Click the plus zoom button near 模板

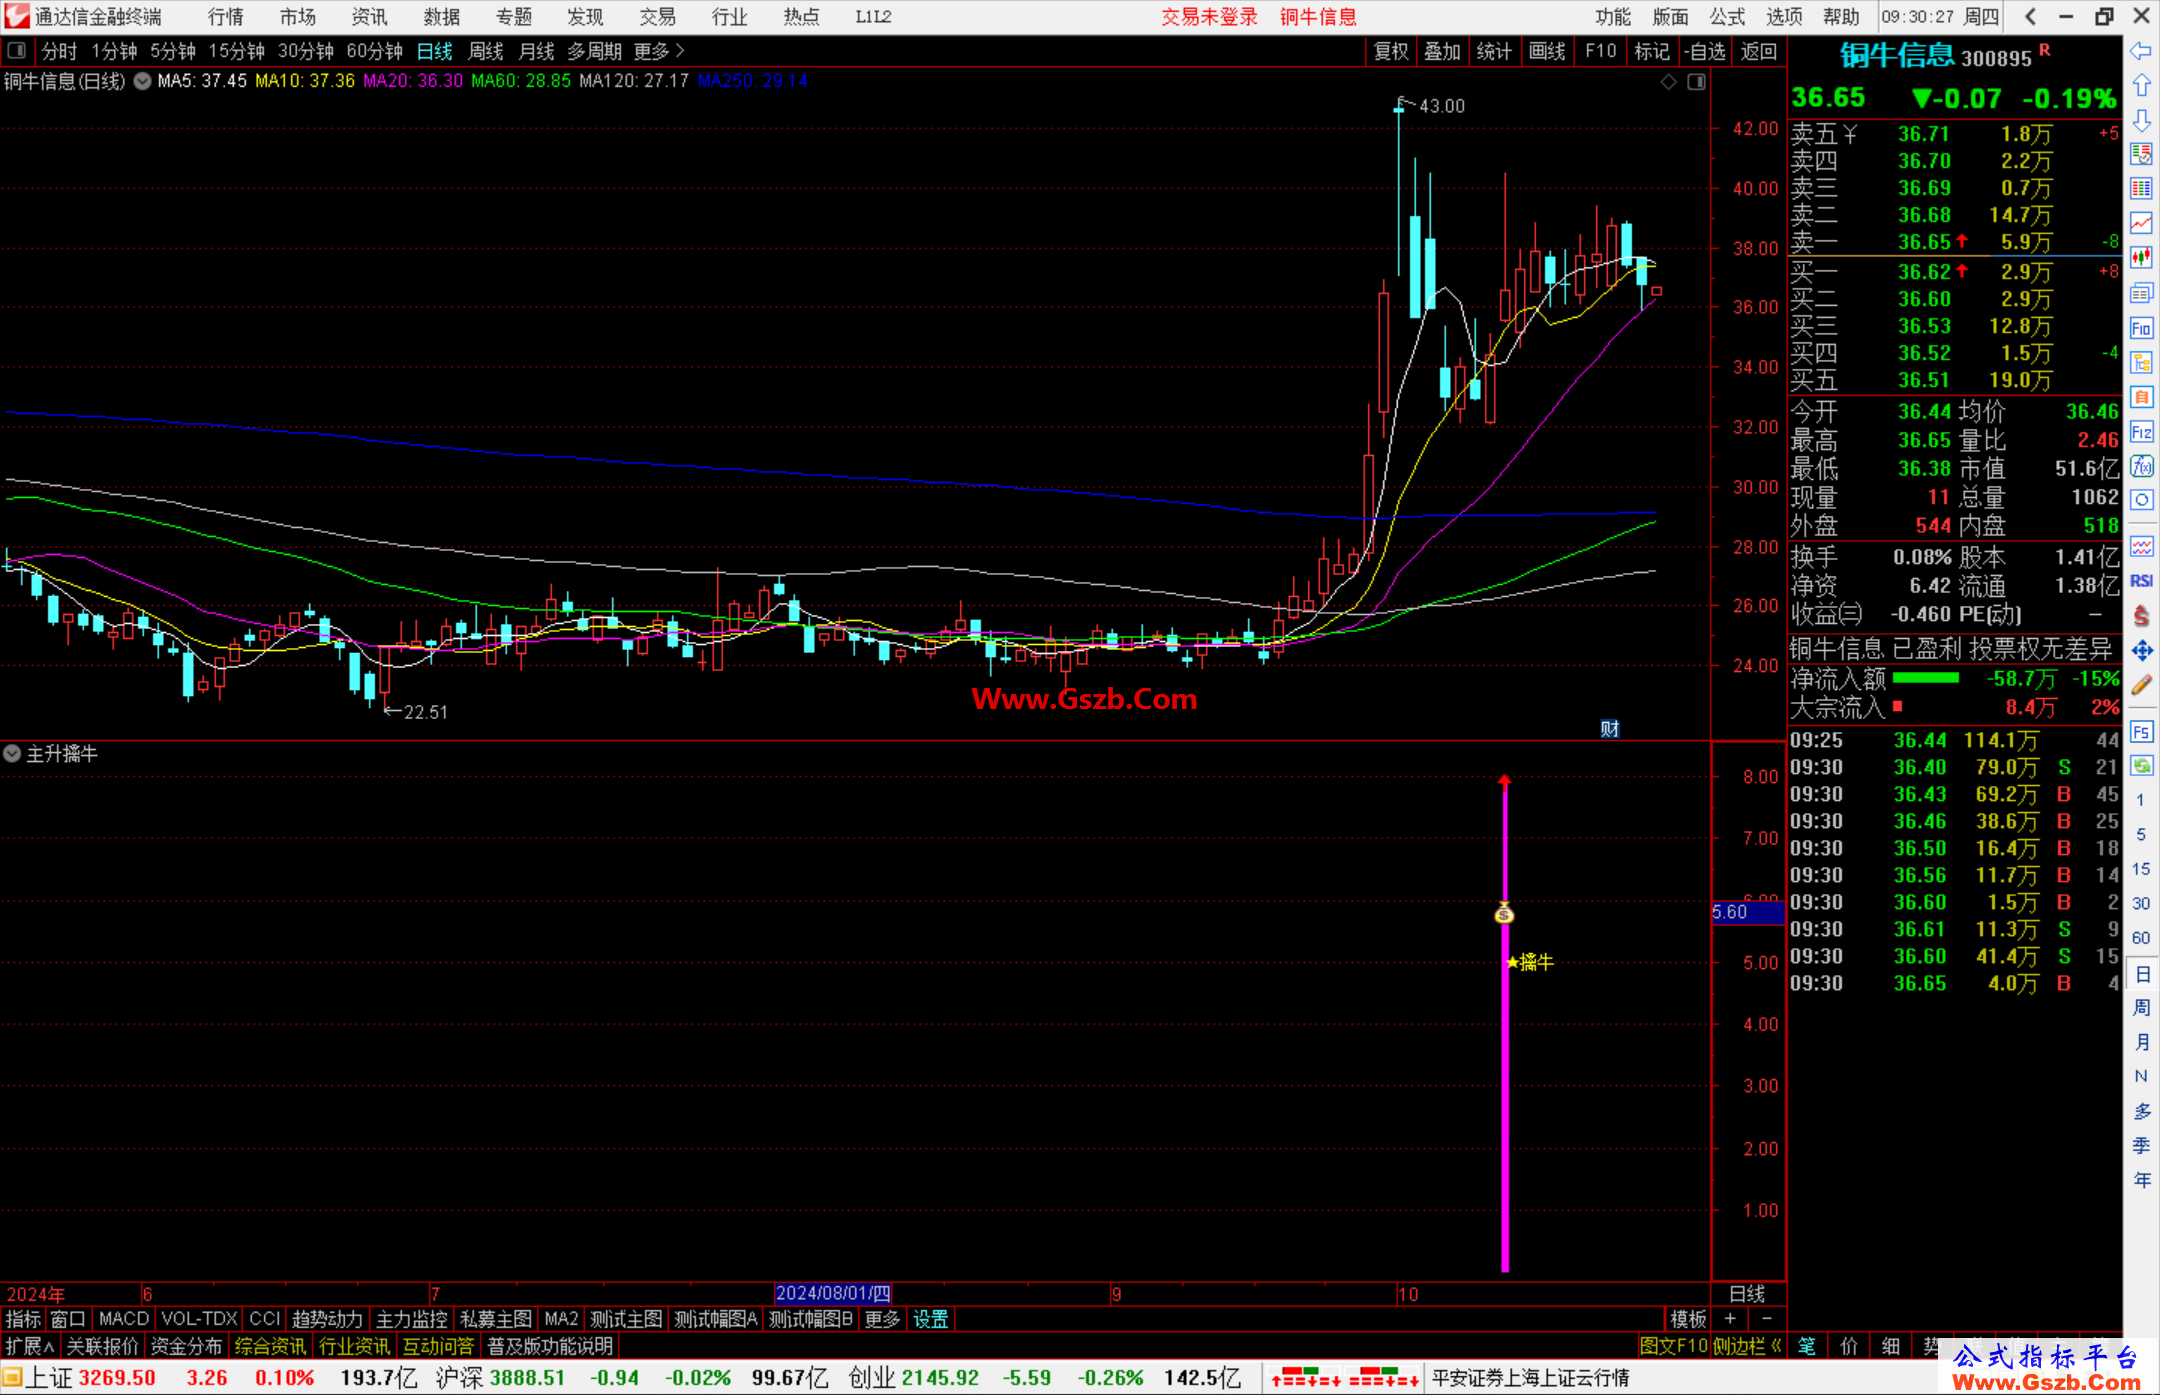1730,1319
